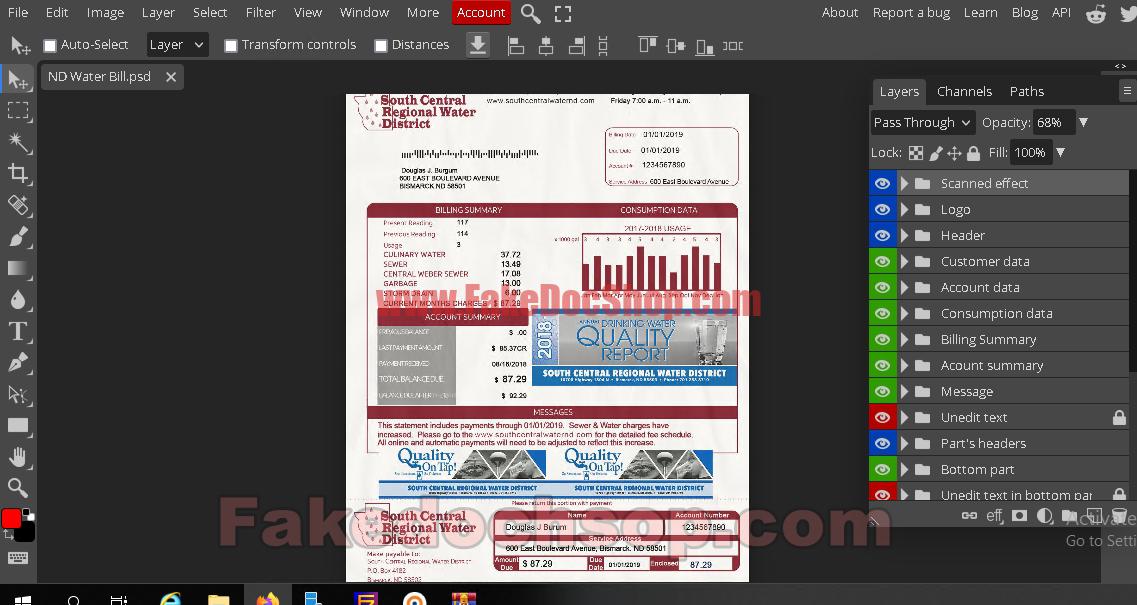Switch to the Channels tab

963,91
